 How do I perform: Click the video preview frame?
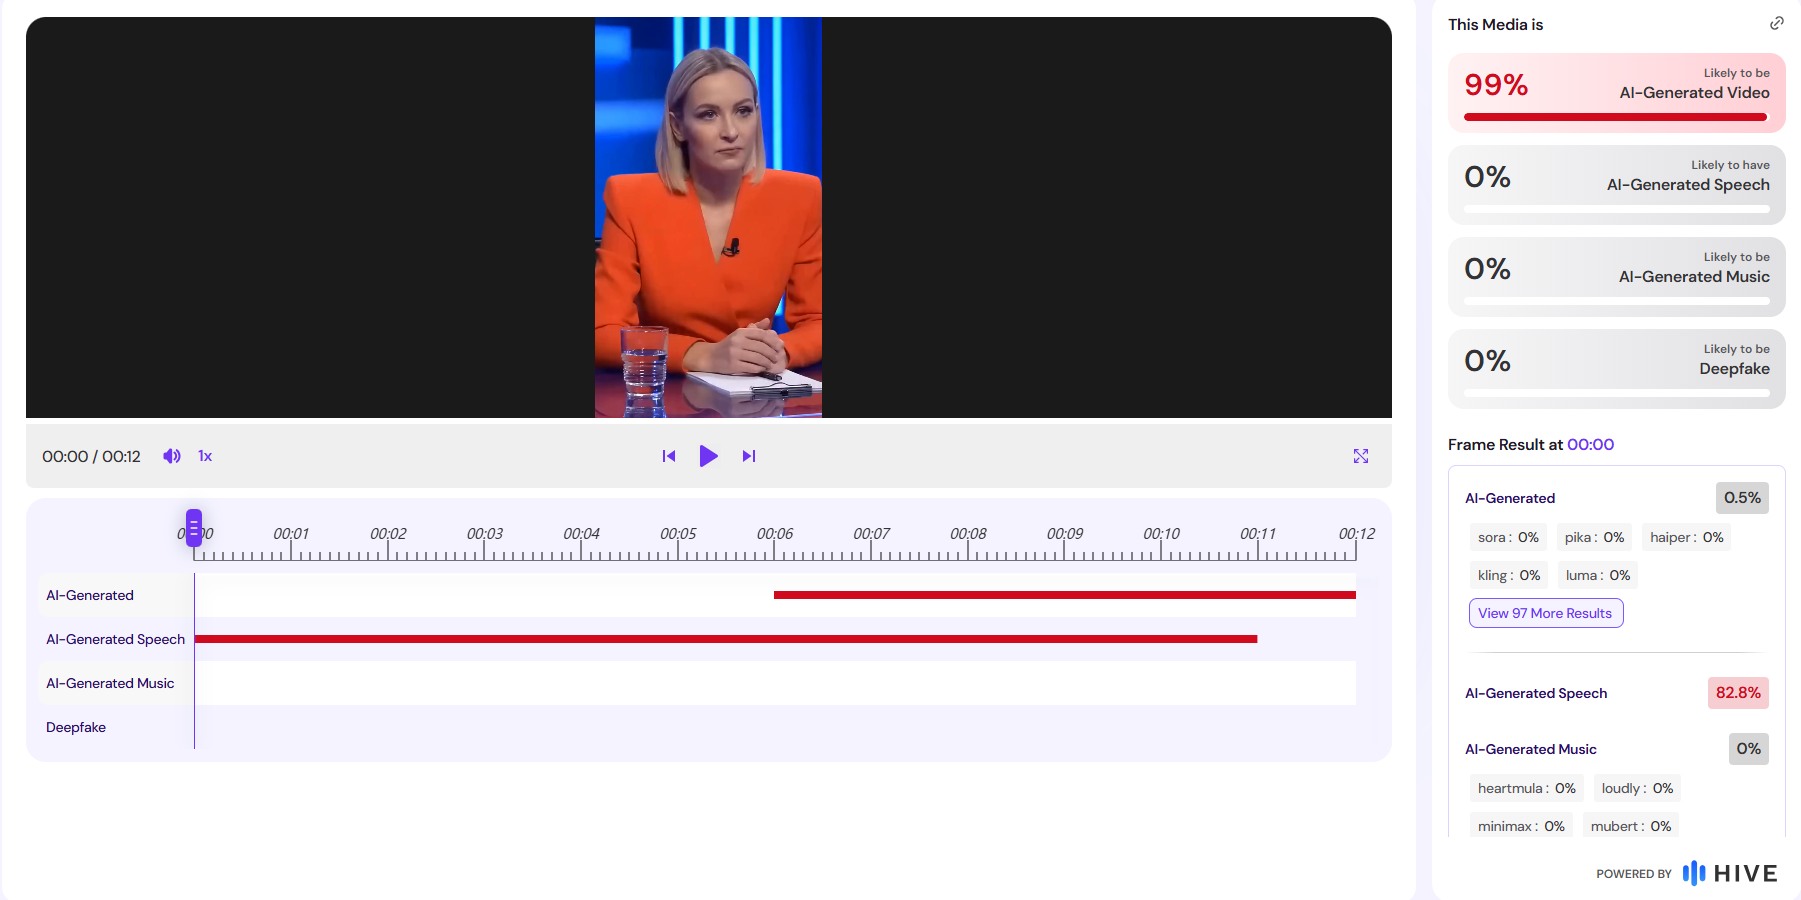(708, 217)
